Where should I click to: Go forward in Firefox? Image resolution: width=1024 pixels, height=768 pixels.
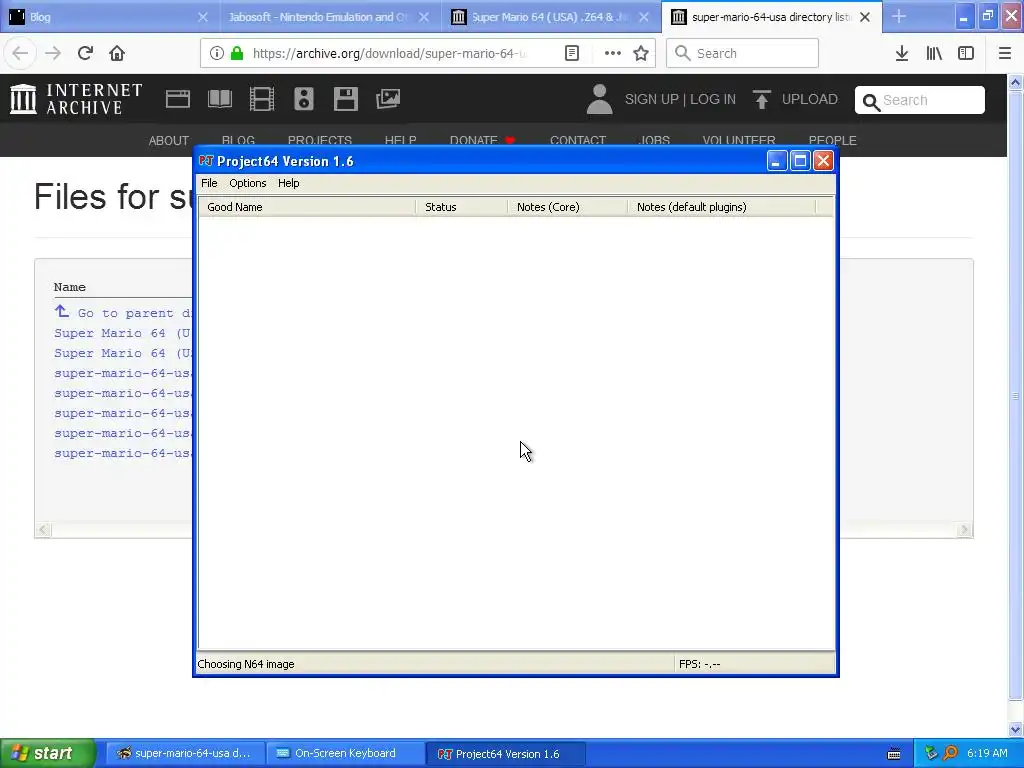coord(53,53)
